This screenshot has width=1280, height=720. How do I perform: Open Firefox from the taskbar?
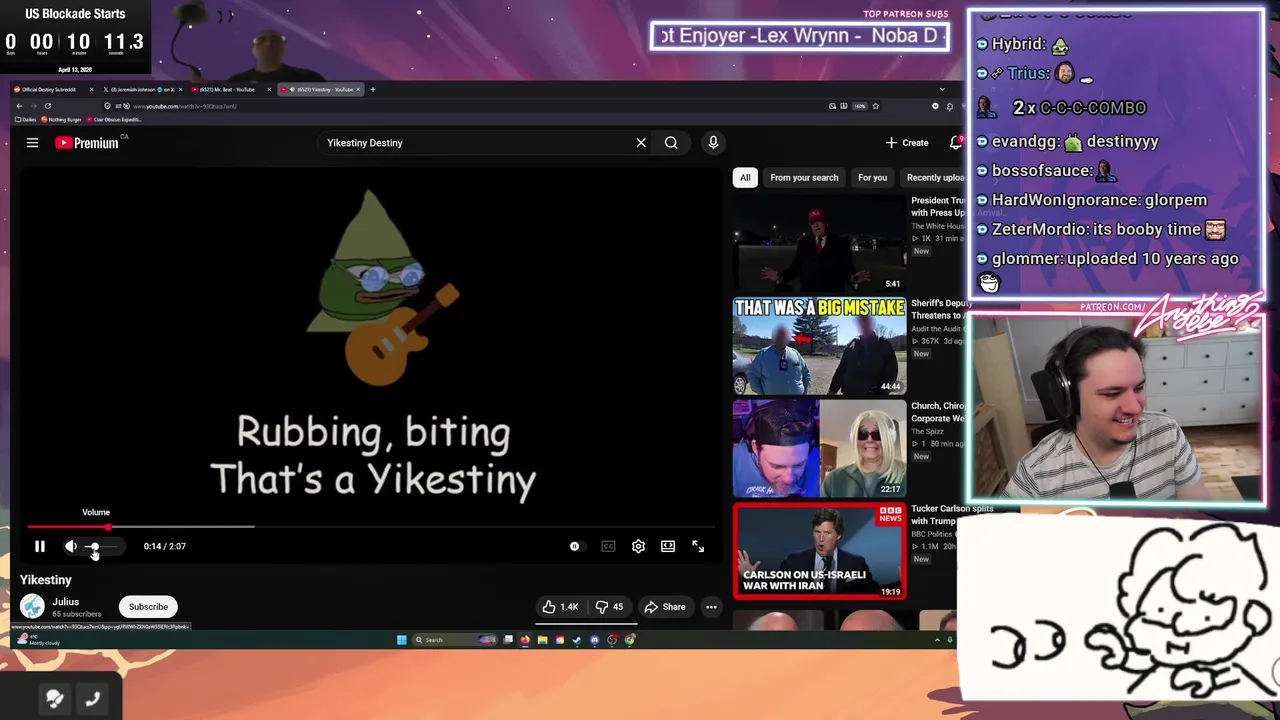tap(525, 640)
